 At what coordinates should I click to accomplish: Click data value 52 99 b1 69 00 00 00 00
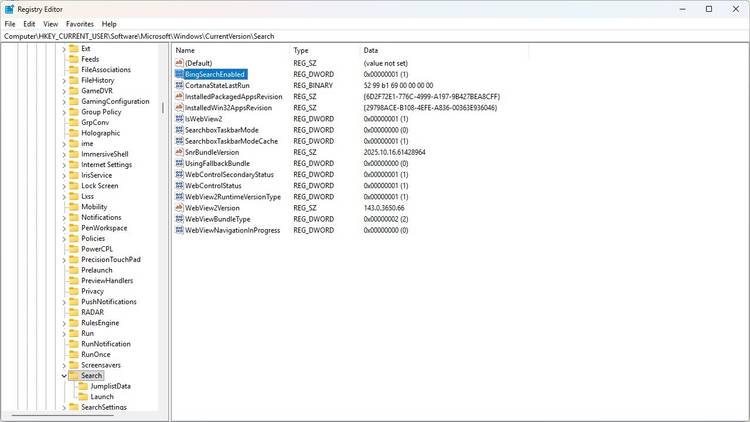(398, 85)
